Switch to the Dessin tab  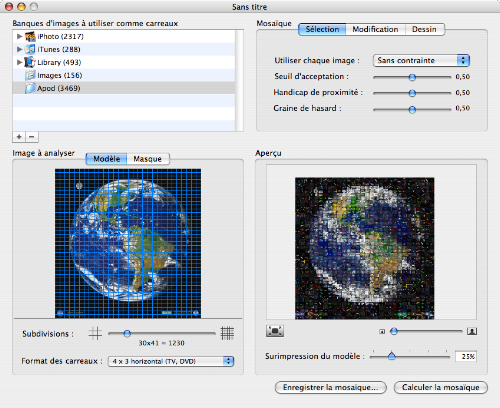click(424, 29)
